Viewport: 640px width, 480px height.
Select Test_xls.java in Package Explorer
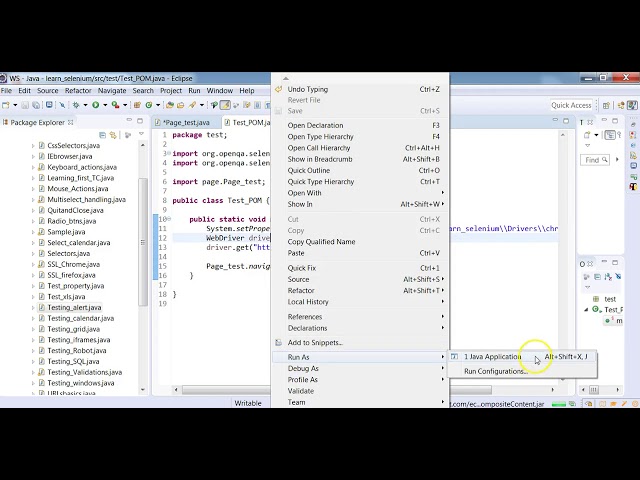point(66,297)
